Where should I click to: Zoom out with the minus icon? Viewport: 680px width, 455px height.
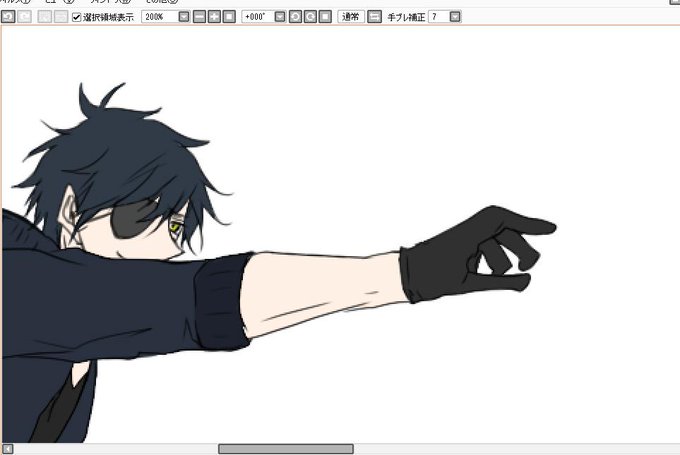199,17
